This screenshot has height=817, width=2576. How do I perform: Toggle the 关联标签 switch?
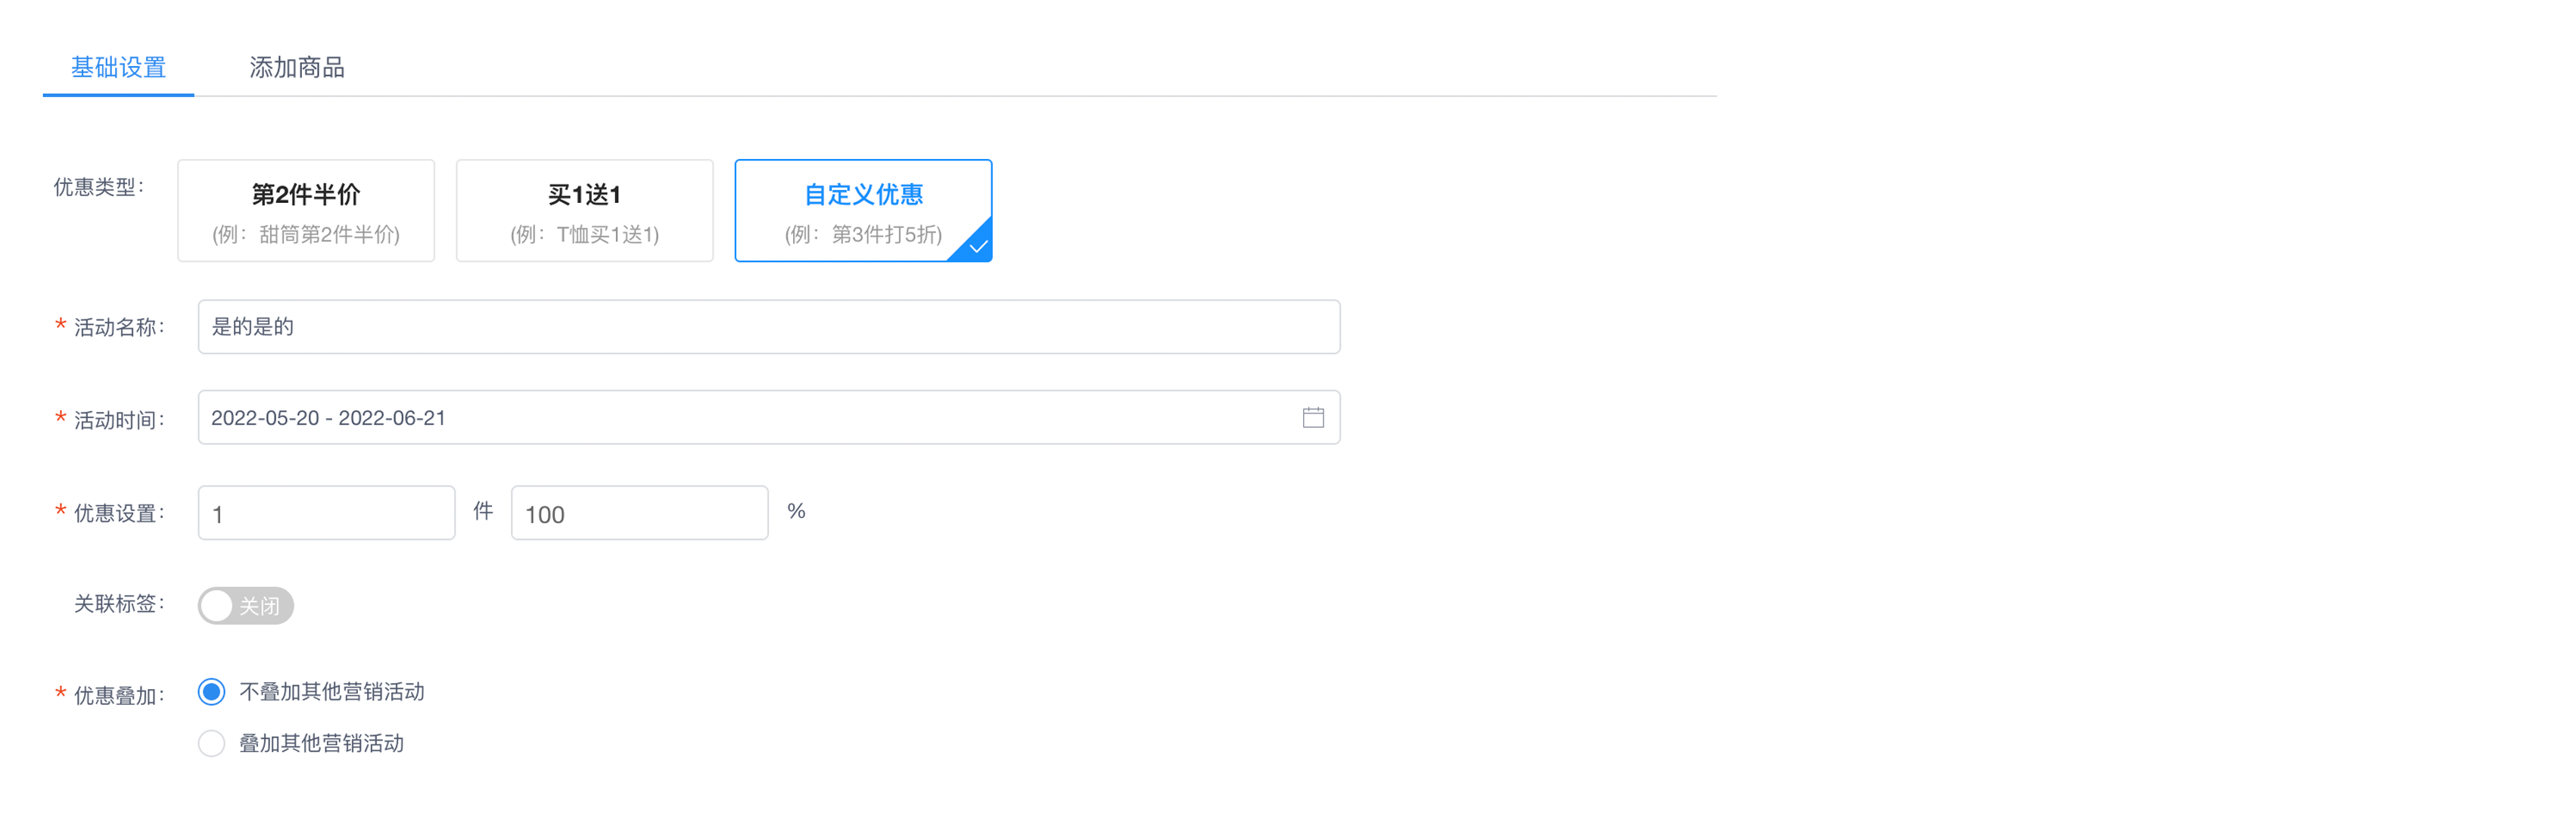tap(245, 605)
